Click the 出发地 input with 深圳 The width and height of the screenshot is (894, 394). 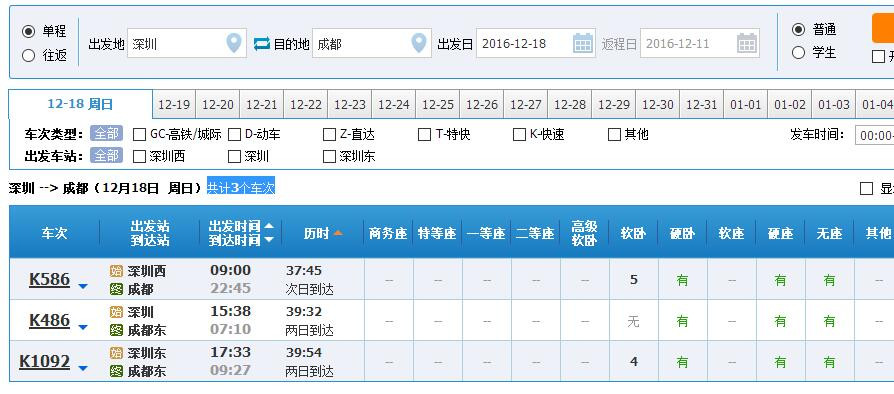pyautogui.click(x=187, y=43)
